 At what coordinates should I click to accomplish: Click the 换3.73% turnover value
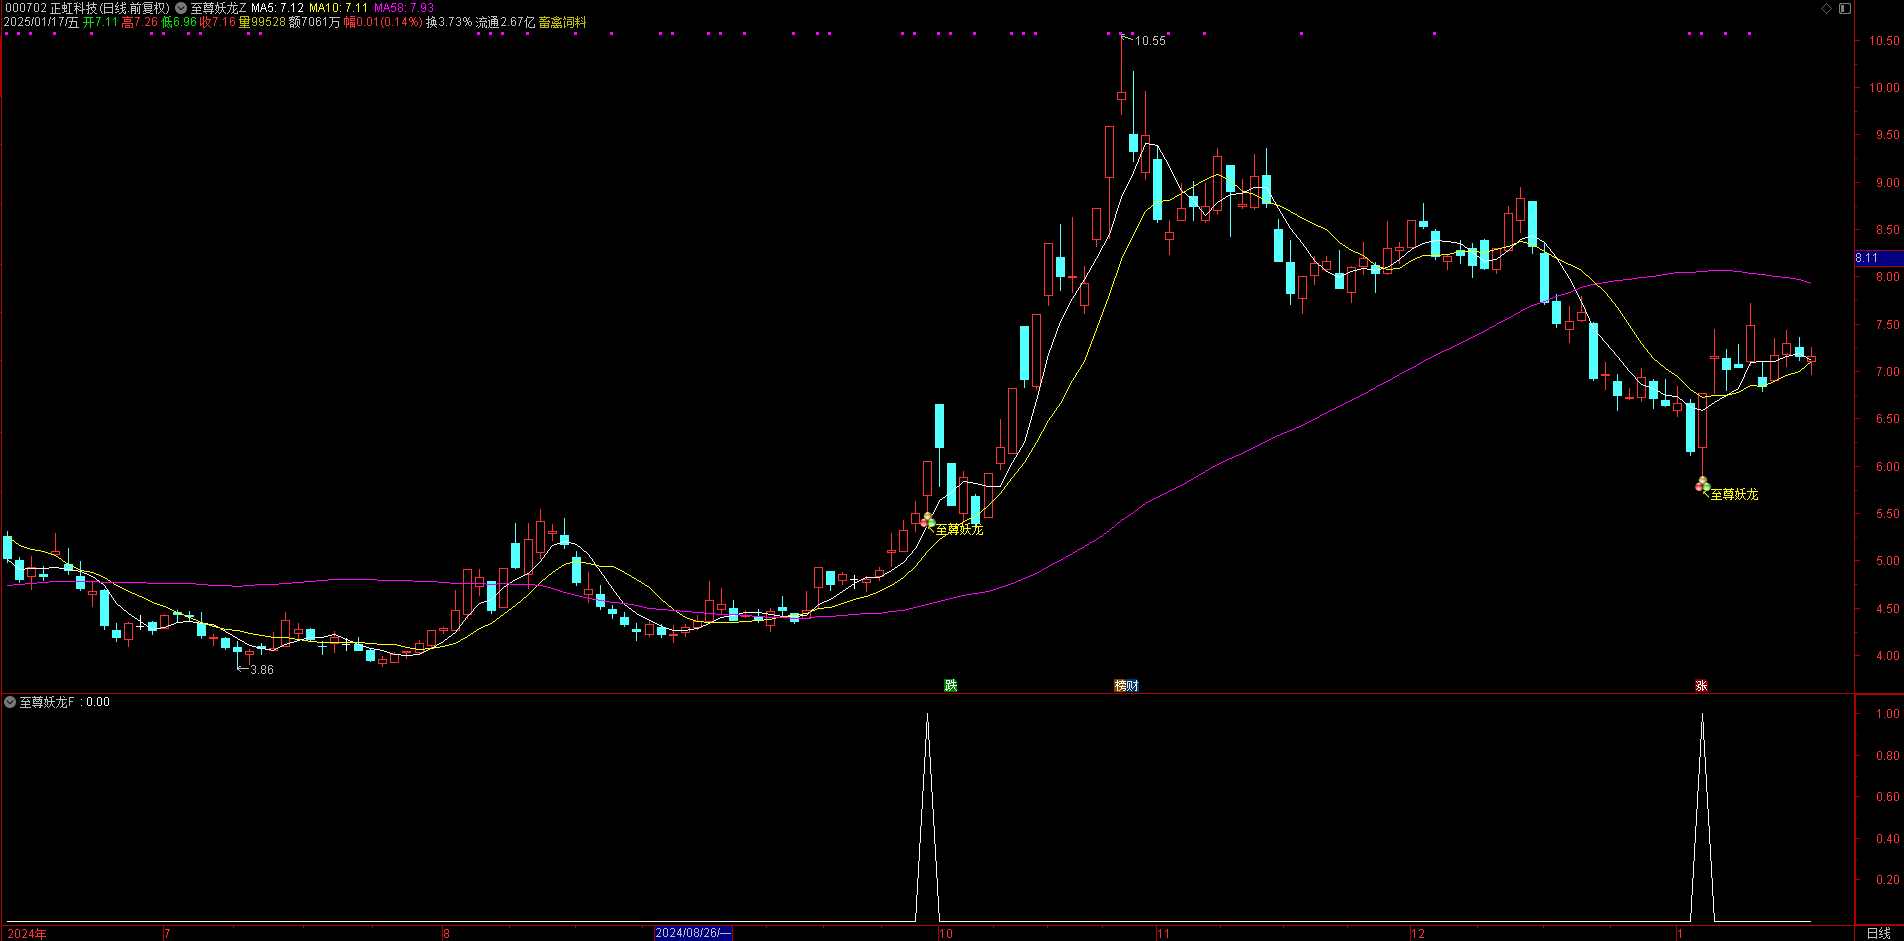pos(449,22)
